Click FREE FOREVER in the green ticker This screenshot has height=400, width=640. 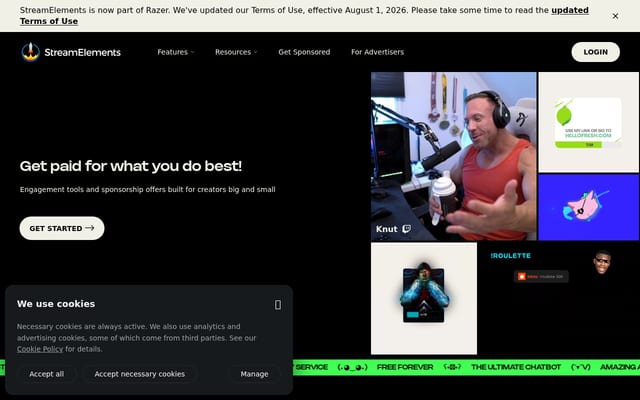(405, 367)
